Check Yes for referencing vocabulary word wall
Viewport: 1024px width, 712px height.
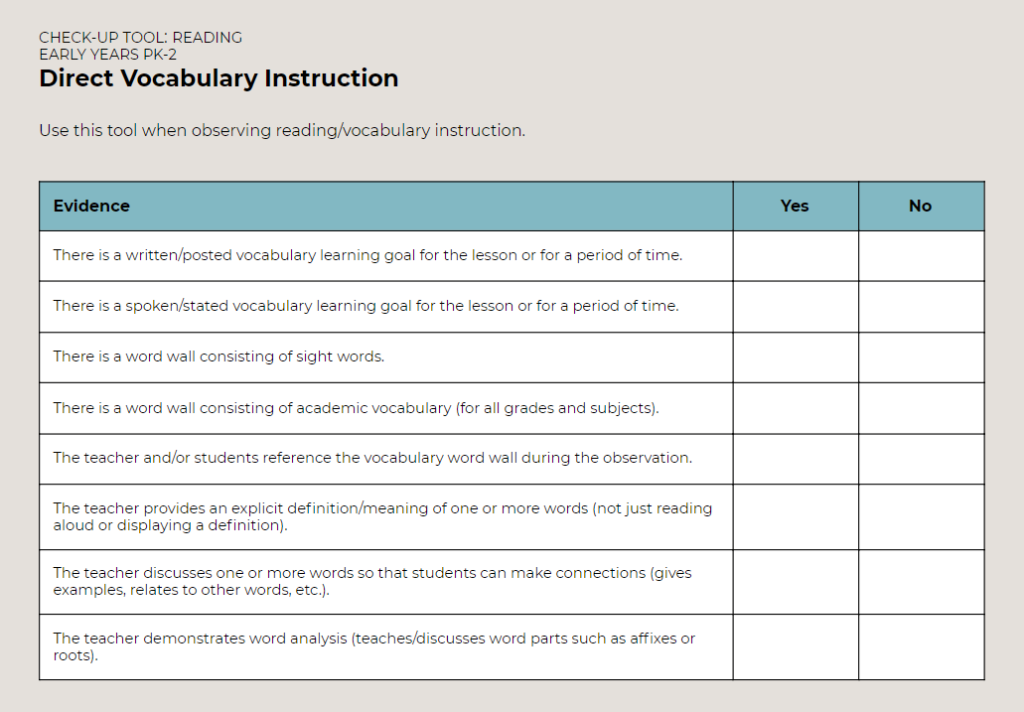[x=795, y=459]
